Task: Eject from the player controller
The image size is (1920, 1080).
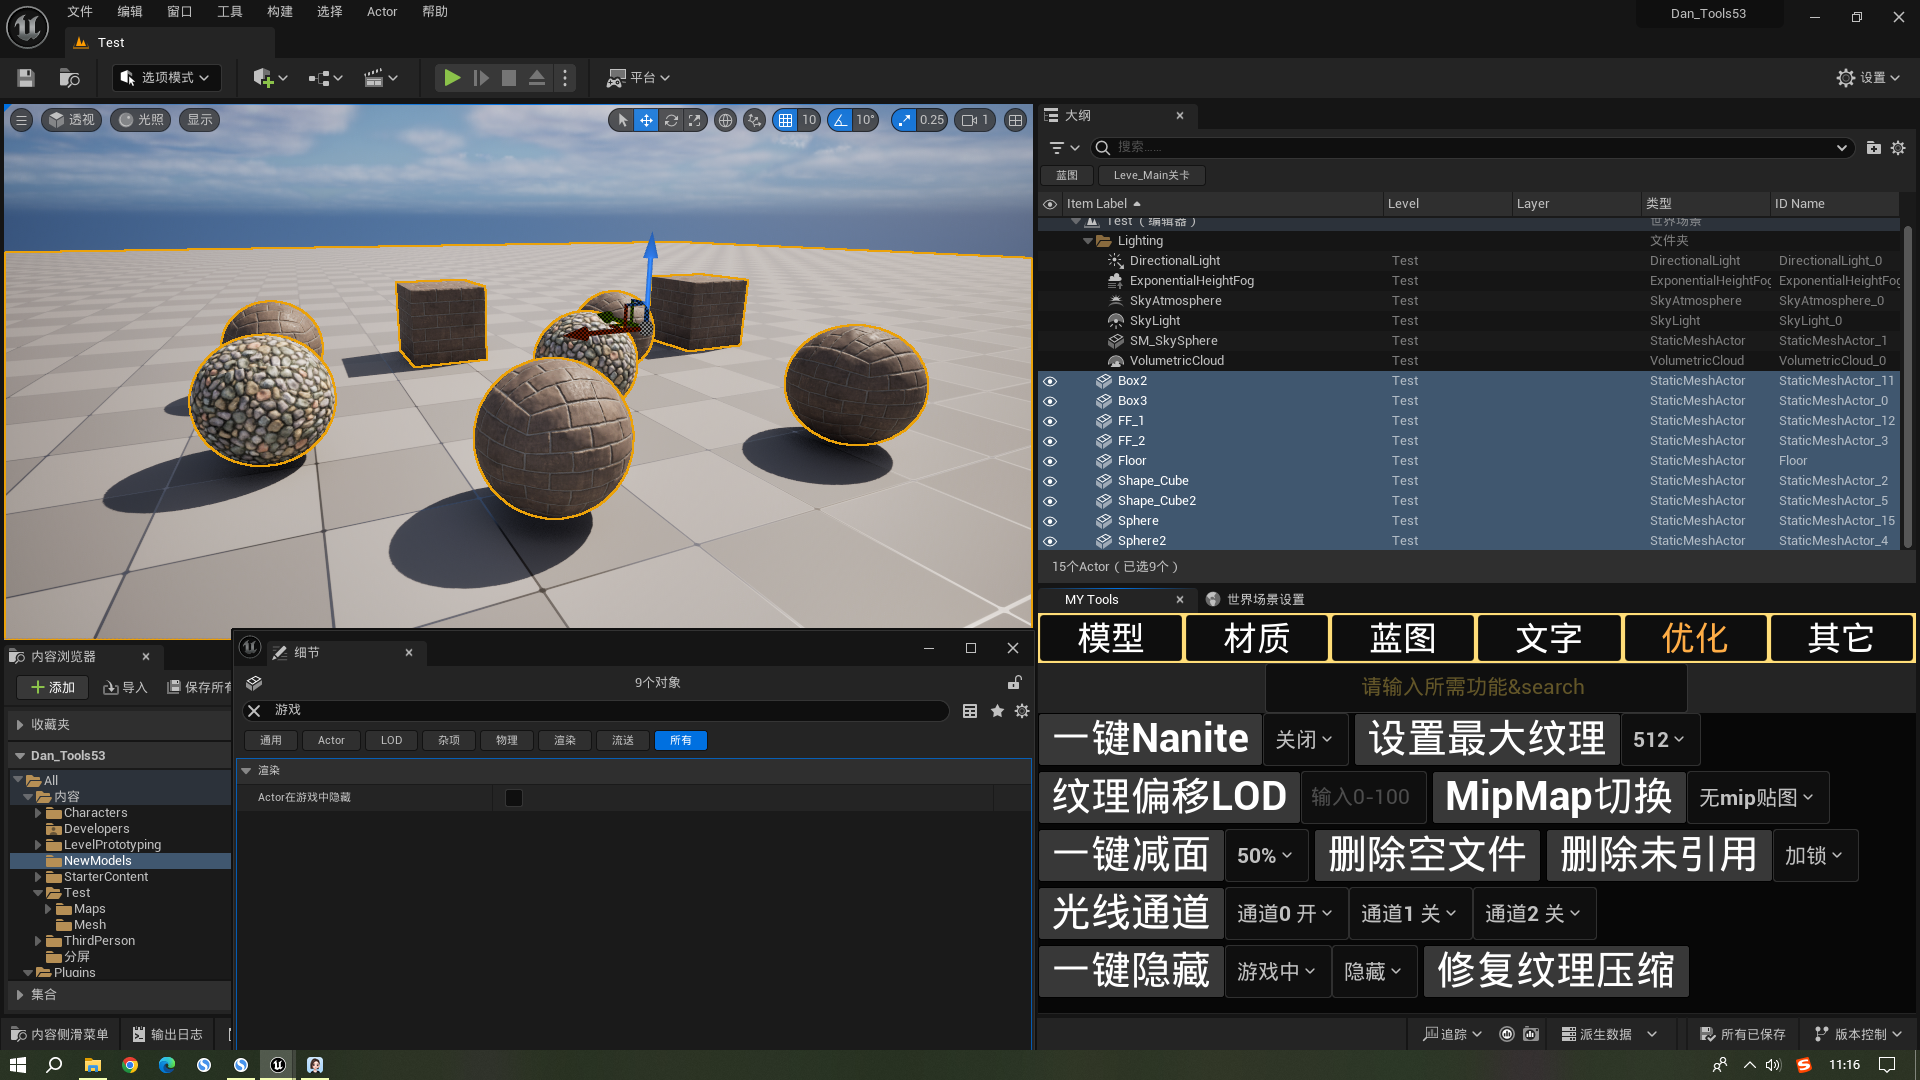Action: pos(537,78)
